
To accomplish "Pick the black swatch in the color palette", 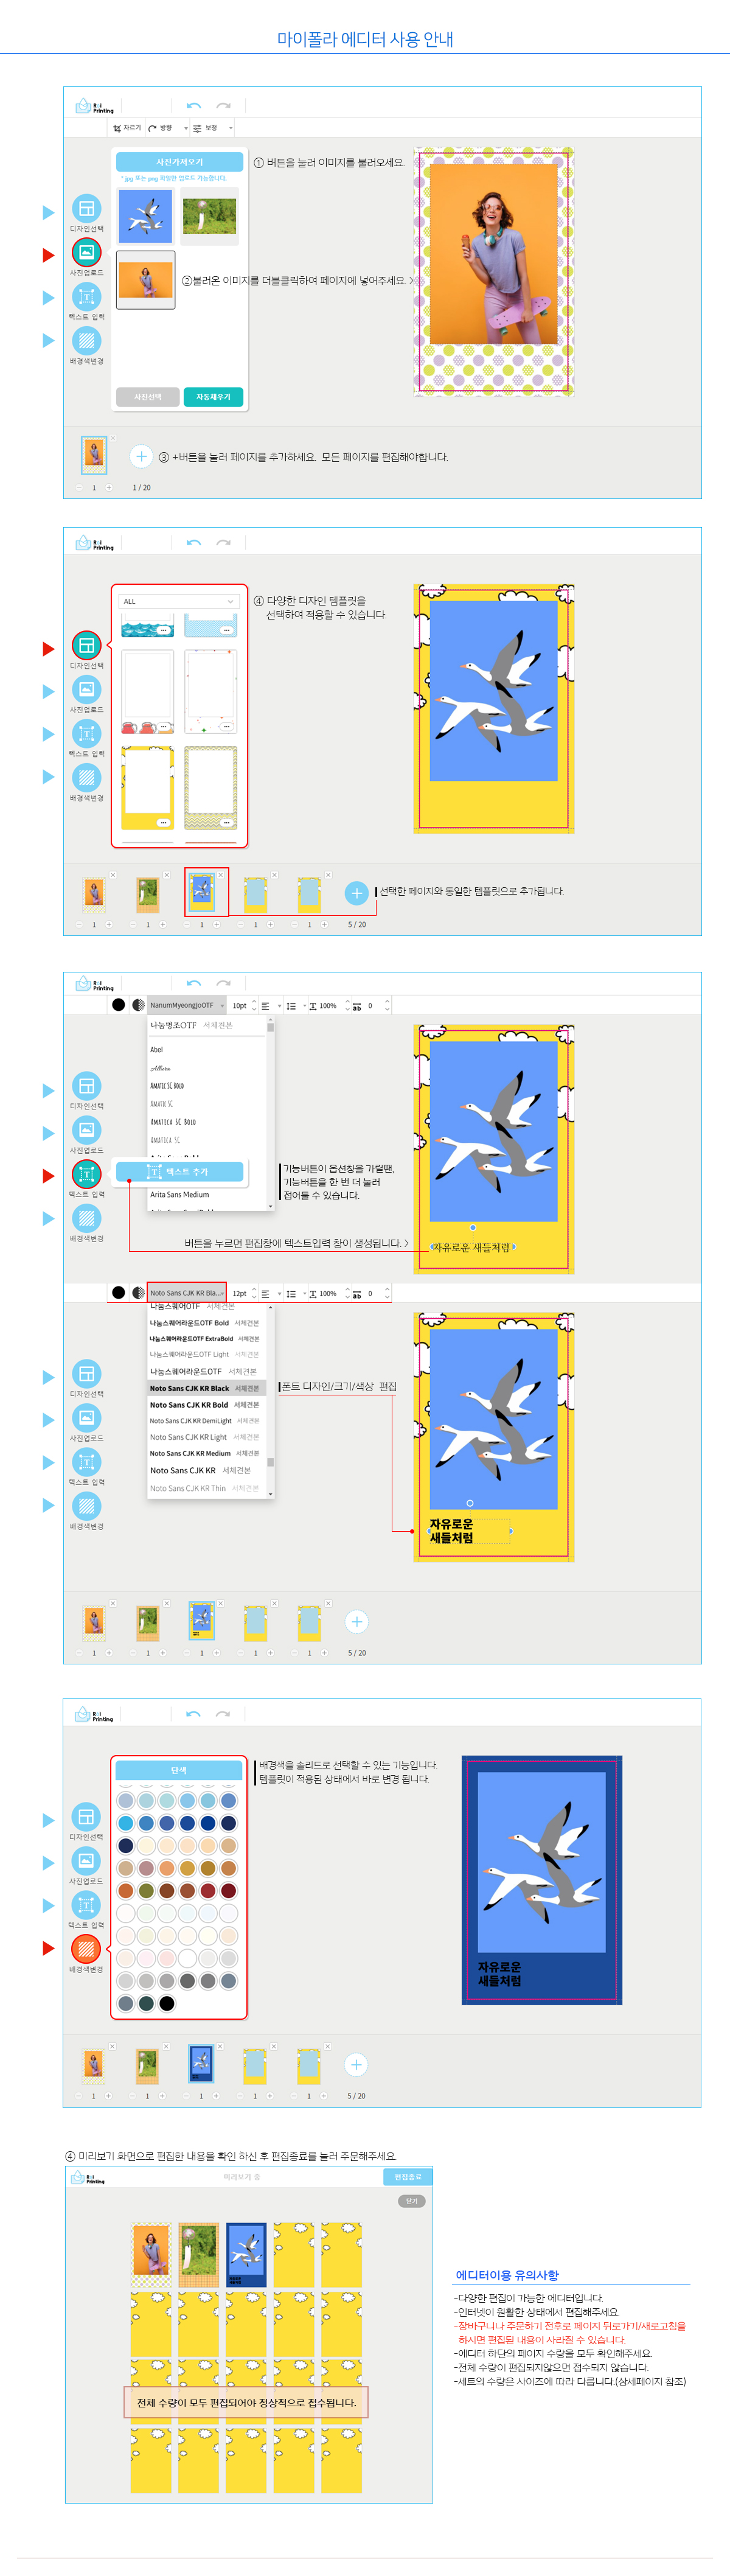I will (x=167, y=2003).
